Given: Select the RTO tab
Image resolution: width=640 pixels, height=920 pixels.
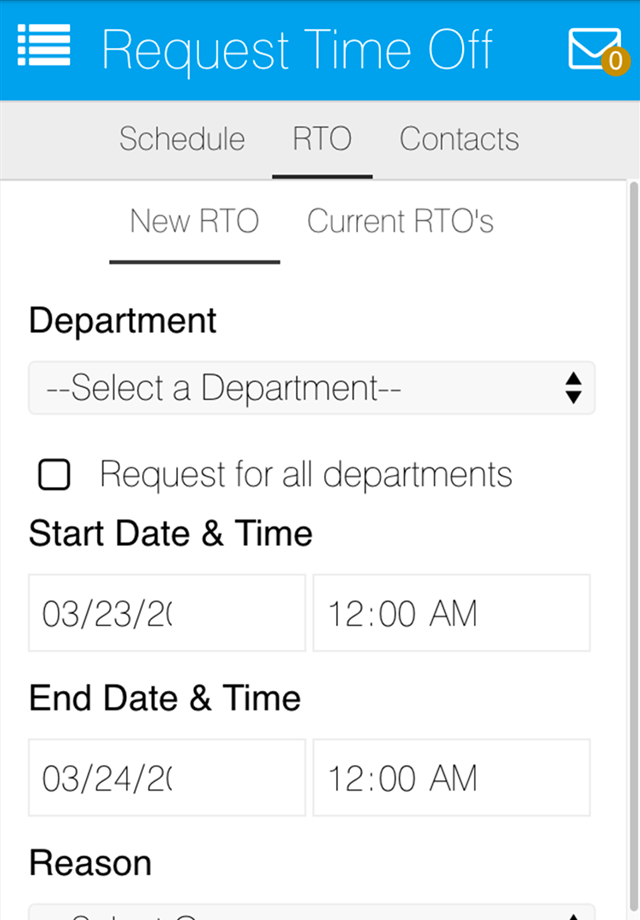Looking at the screenshot, I should coord(322,139).
